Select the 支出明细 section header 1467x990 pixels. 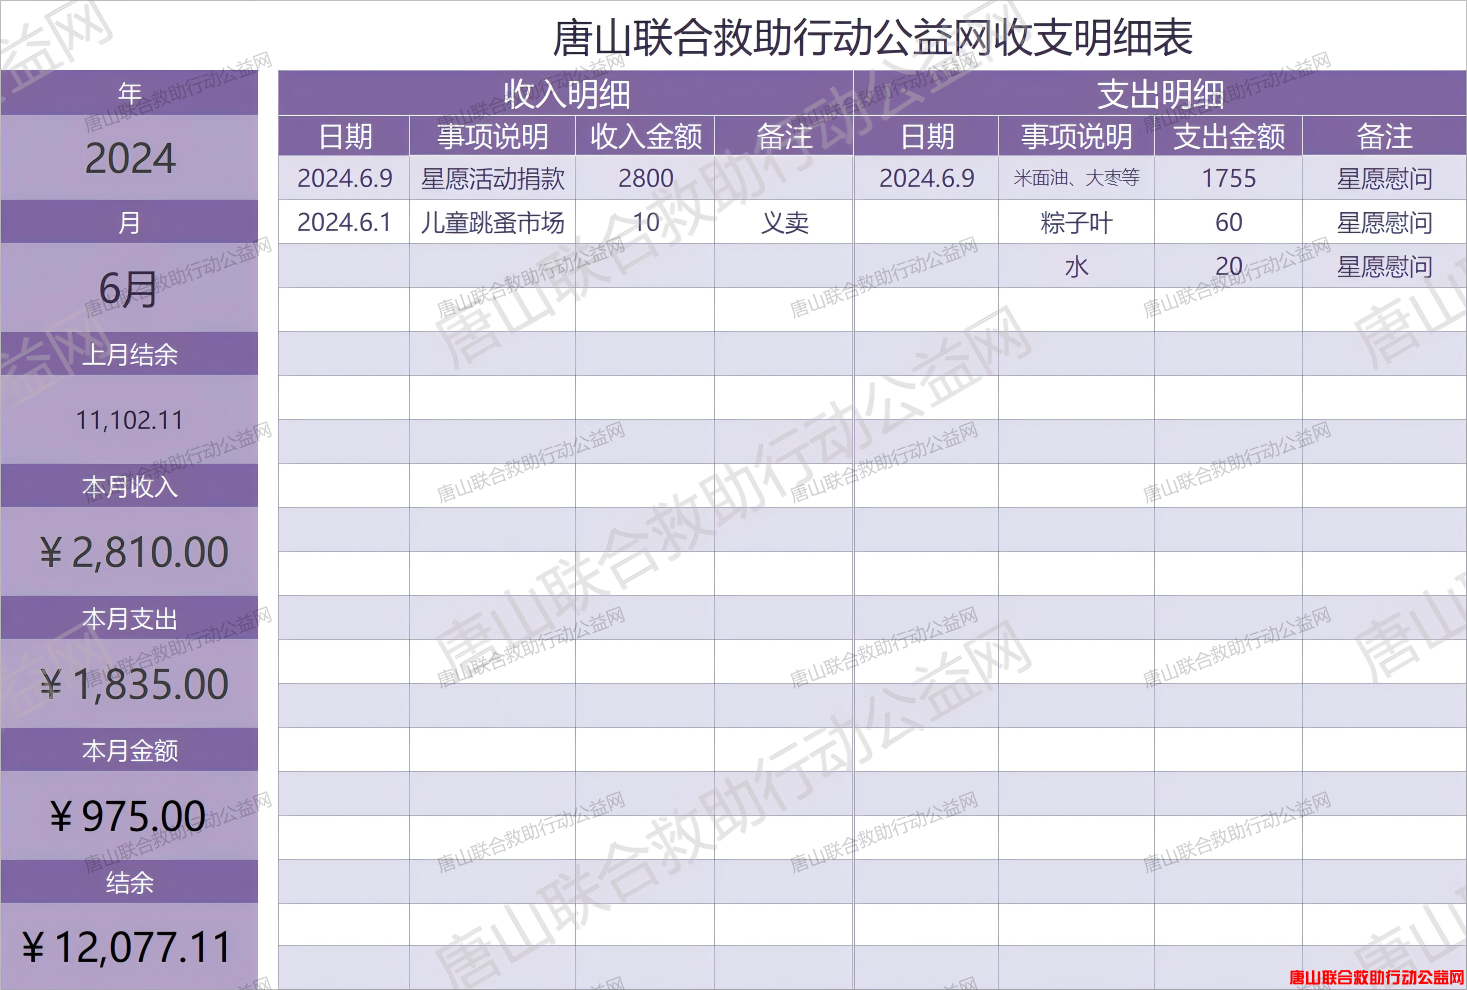tap(1160, 94)
